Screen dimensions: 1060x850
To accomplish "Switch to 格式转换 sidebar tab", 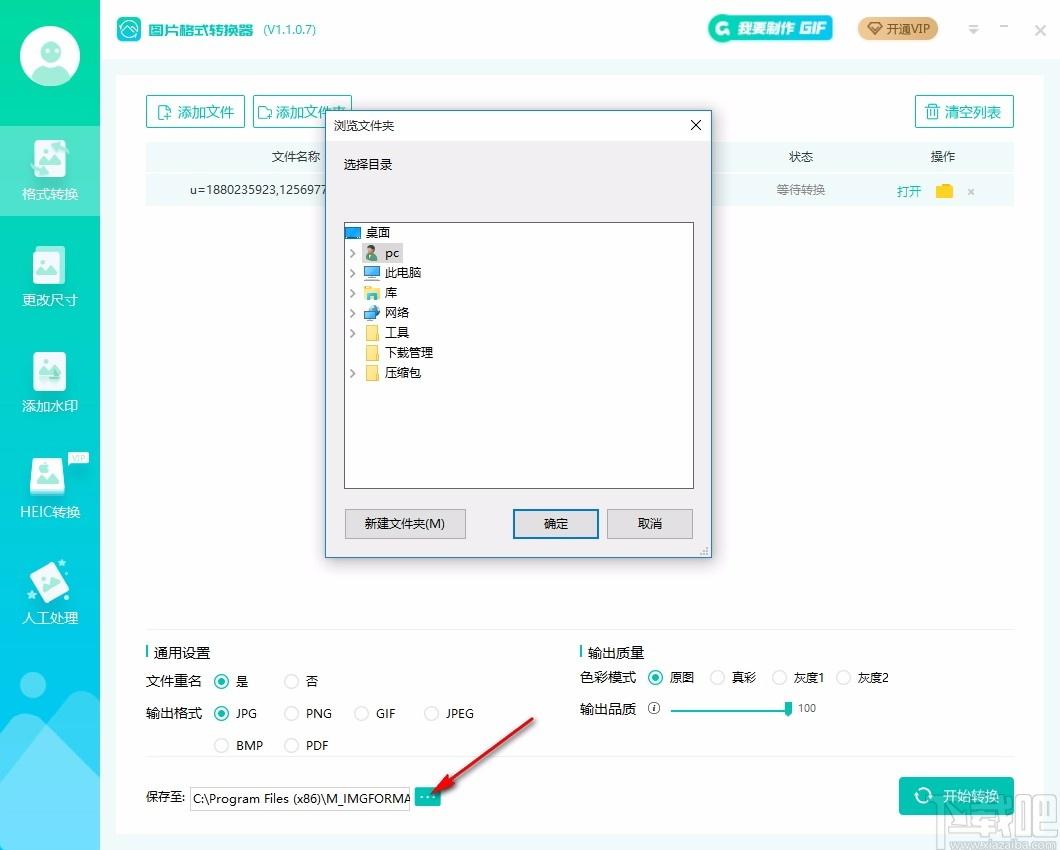I will pos(50,170).
